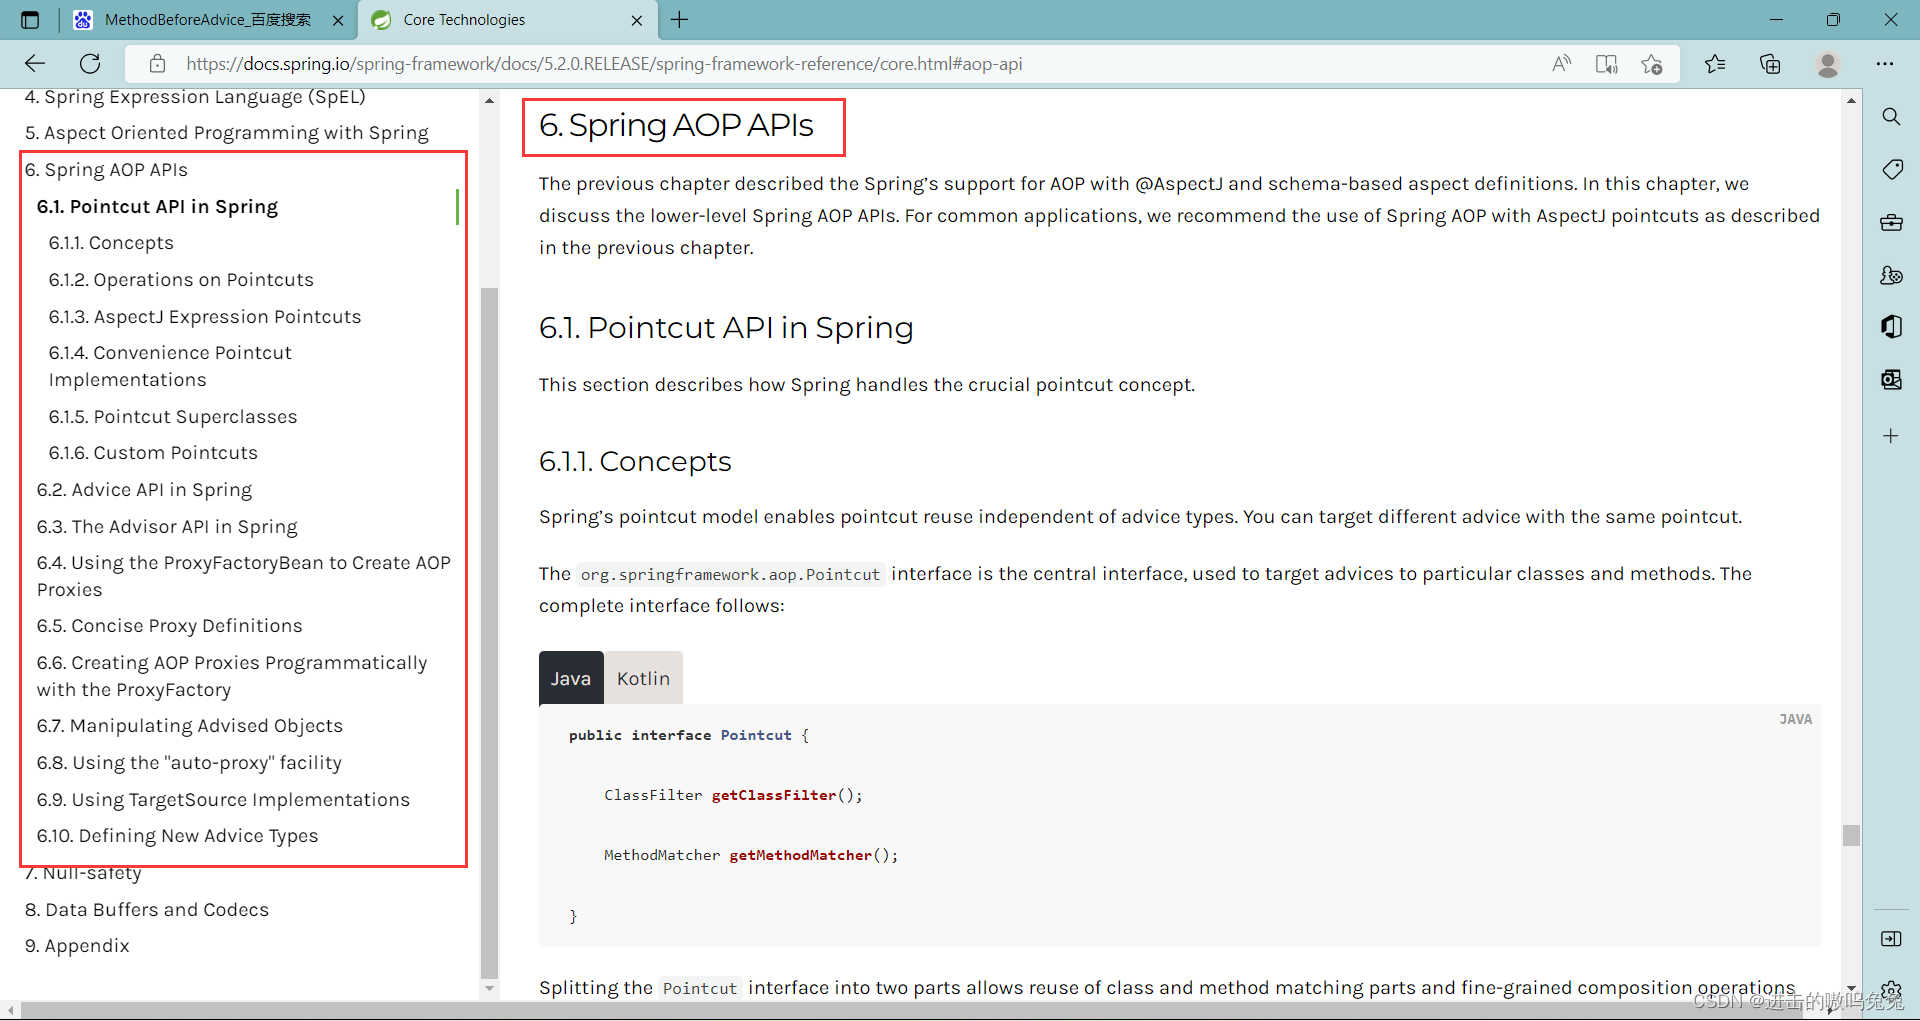This screenshot has width=1920, height=1021.
Task: Open sidebar Tools briefcase icon
Action: click(1891, 222)
